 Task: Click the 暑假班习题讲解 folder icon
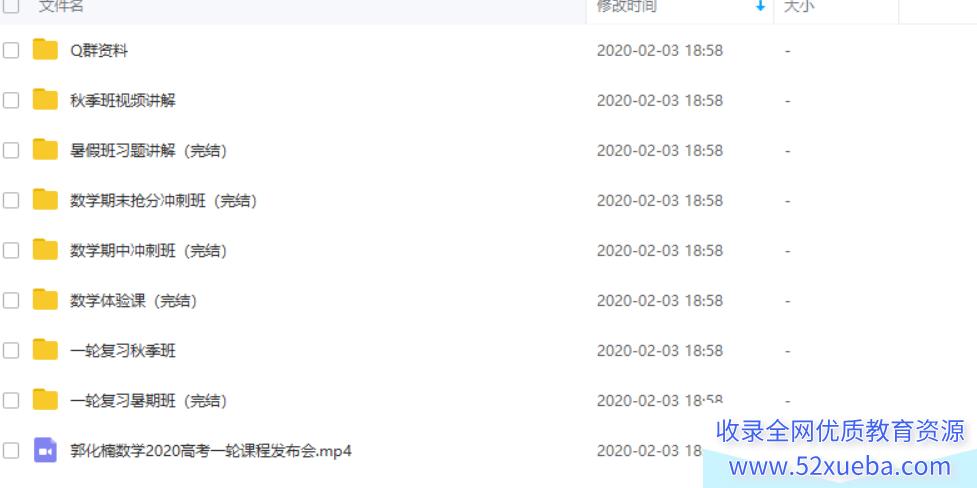[x=45, y=150]
